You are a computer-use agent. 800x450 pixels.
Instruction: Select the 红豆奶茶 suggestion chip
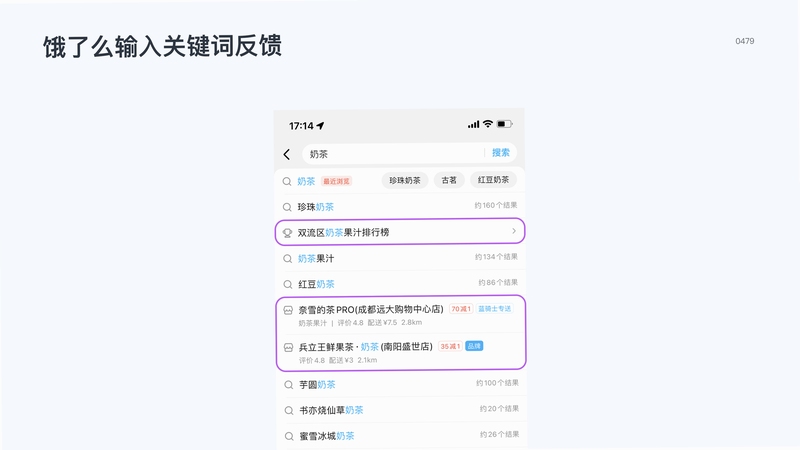493,180
